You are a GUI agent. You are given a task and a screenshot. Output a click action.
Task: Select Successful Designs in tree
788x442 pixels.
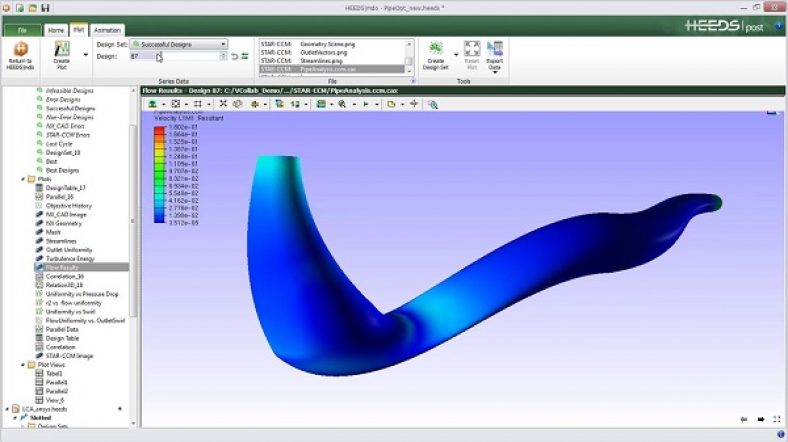coord(70,108)
